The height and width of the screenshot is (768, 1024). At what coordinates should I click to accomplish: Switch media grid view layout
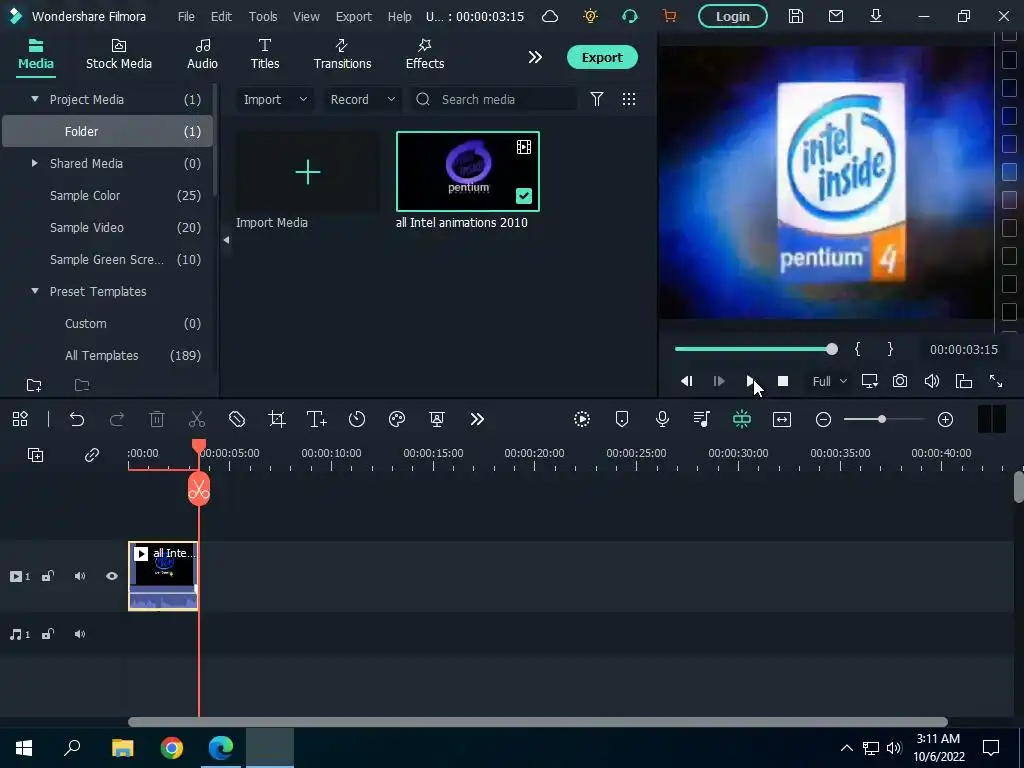click(x=629, y=99)
